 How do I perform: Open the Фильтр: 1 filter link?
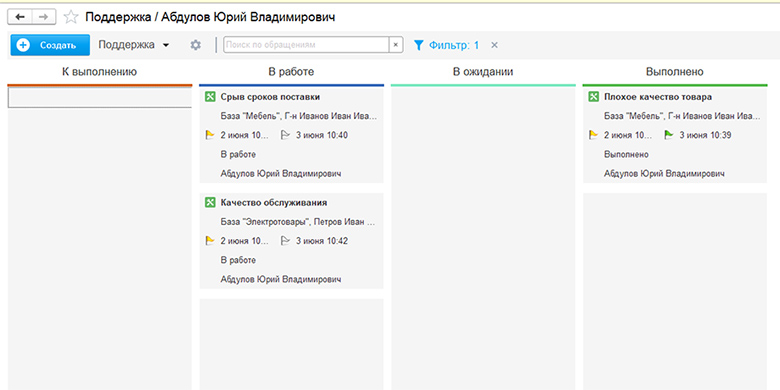tap(454, 45)
